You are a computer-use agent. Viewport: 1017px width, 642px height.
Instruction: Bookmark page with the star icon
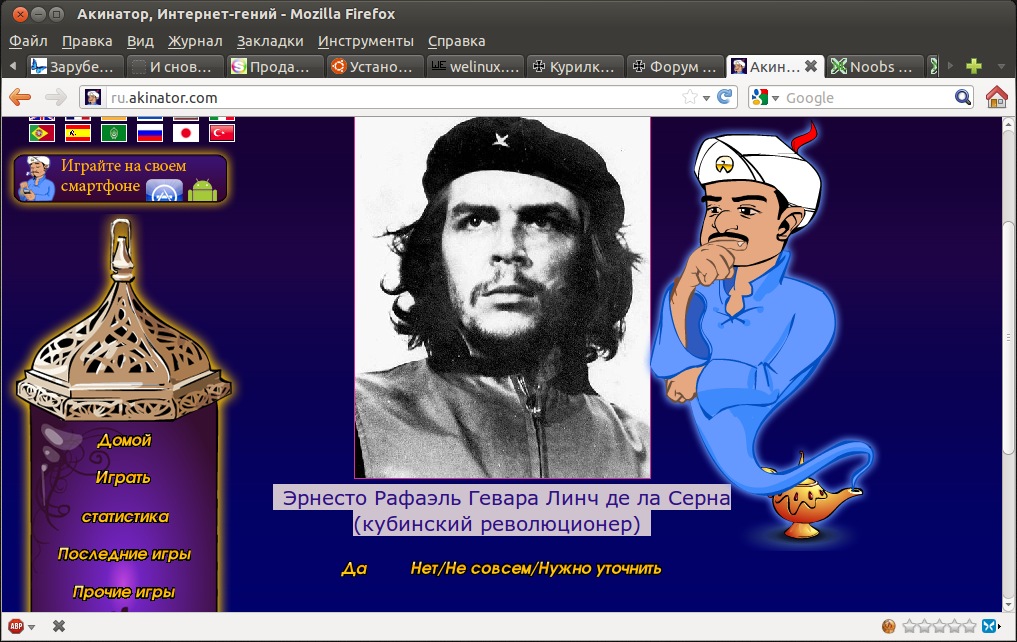pyautogui.click(x=689, y=97)
